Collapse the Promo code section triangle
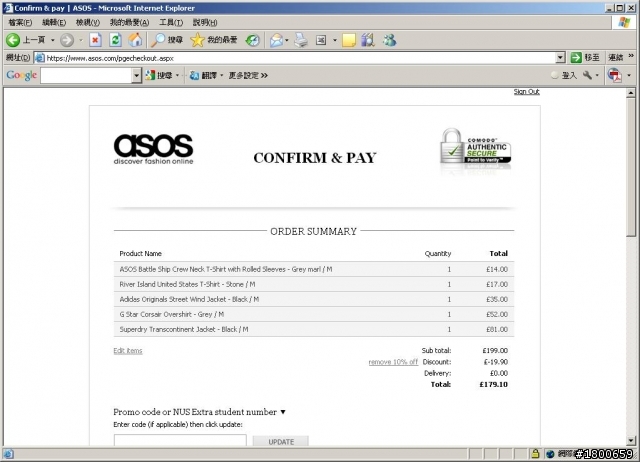Screen dimensions: 640x462 click(x=283, y=412)
